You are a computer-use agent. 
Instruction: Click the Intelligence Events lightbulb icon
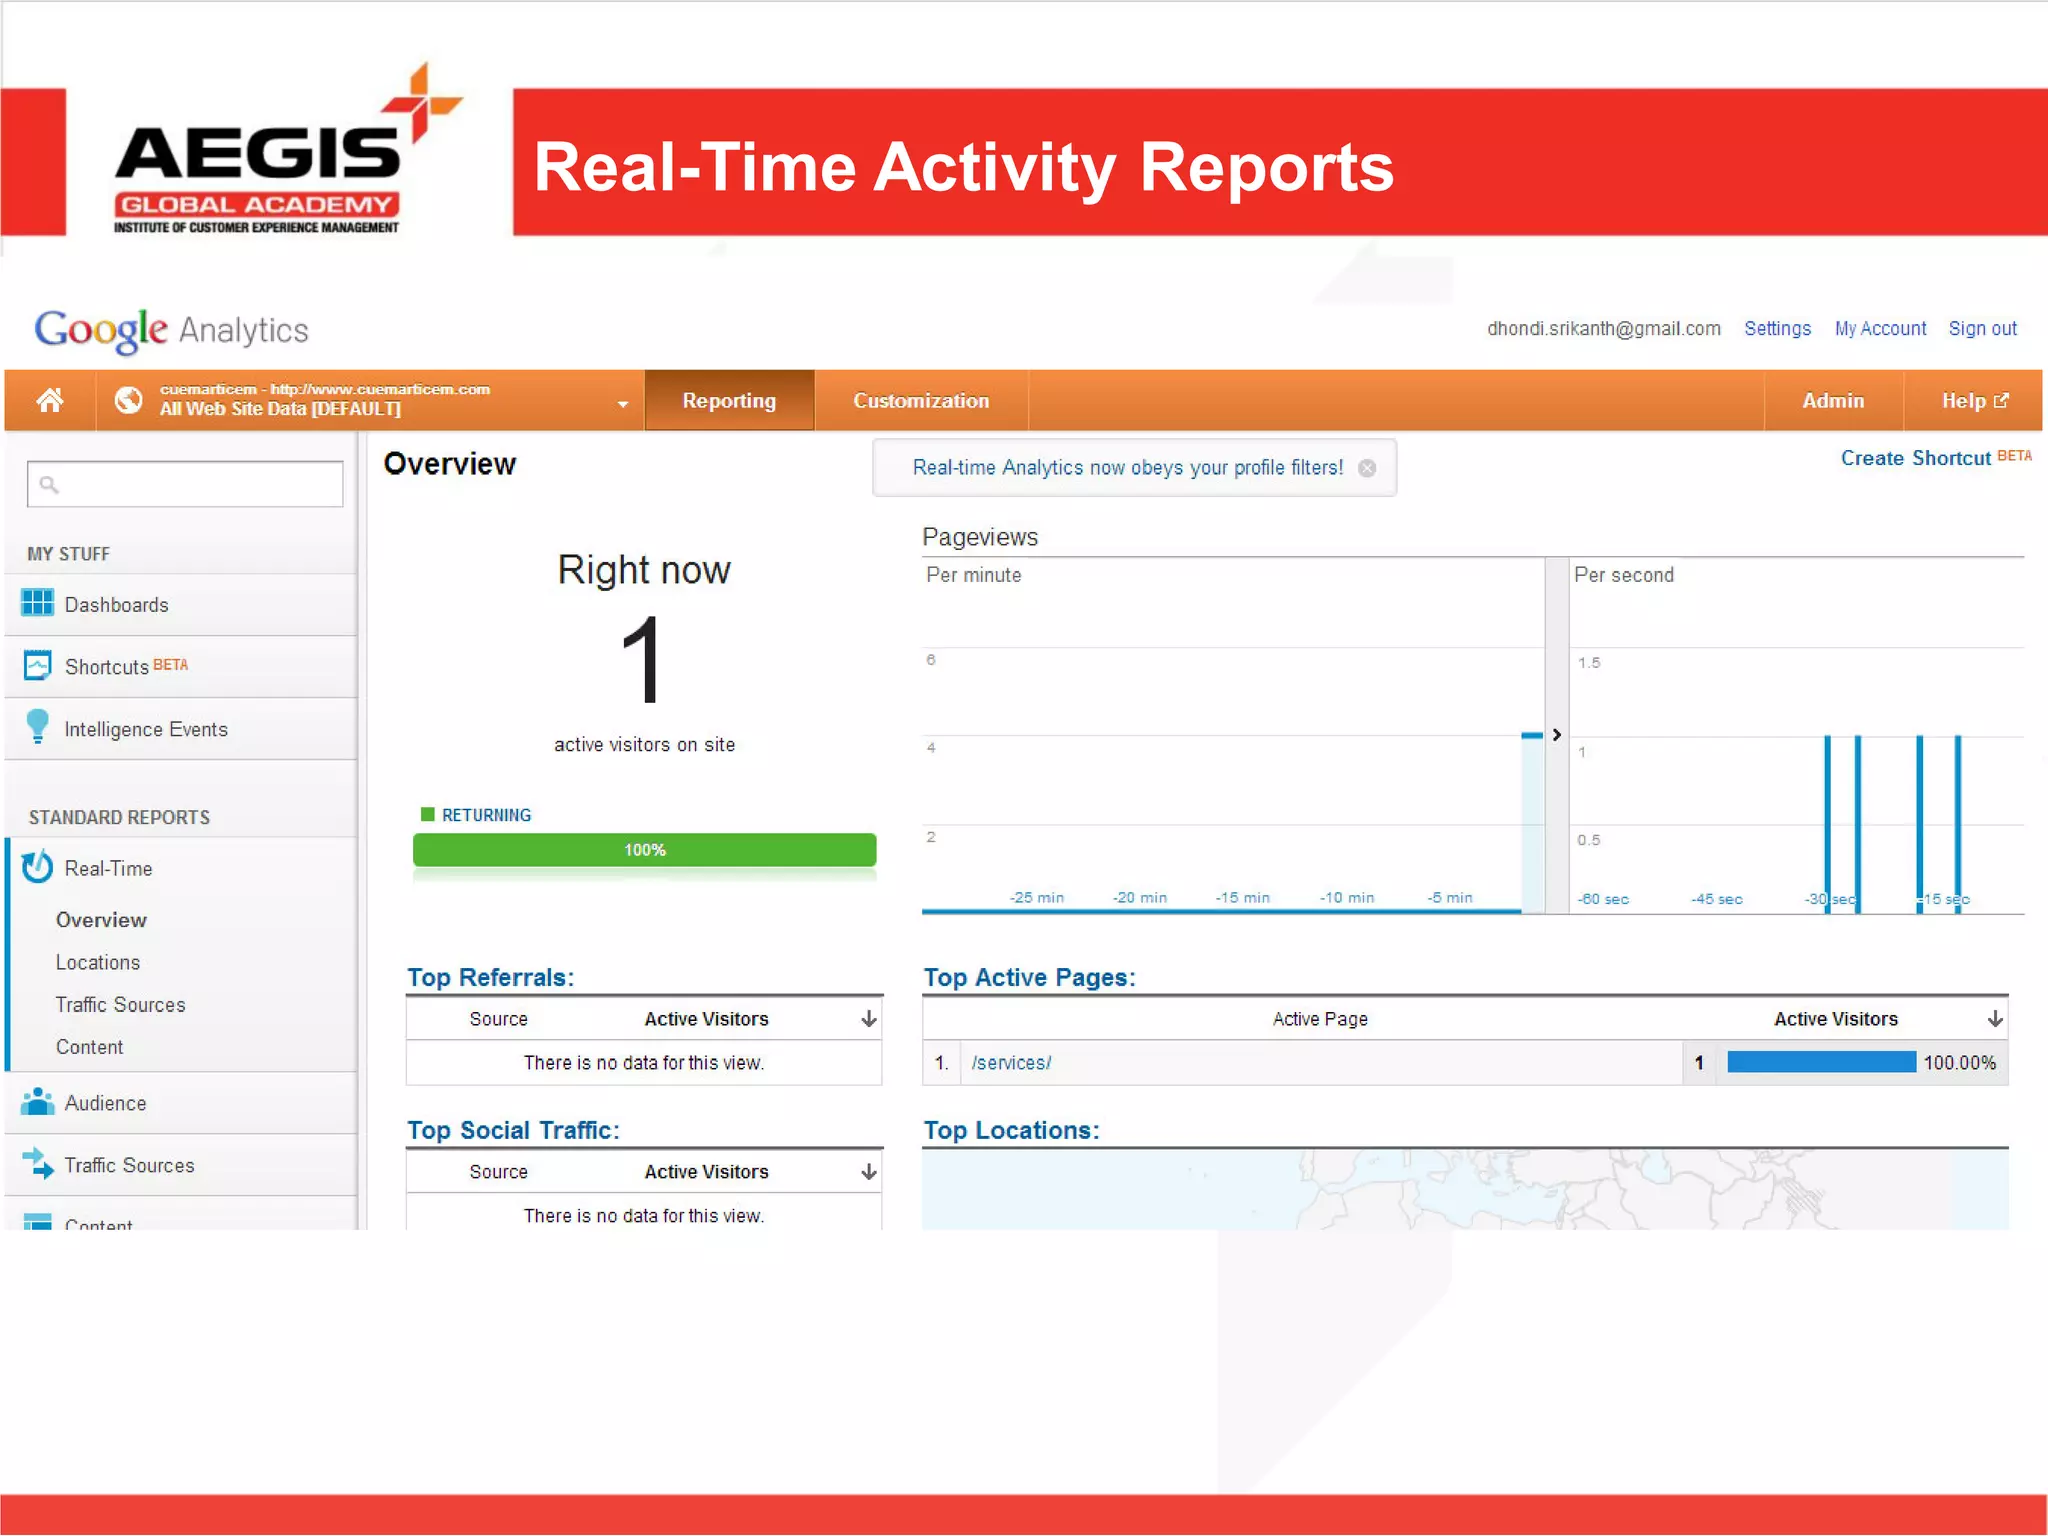click(37, 726)
